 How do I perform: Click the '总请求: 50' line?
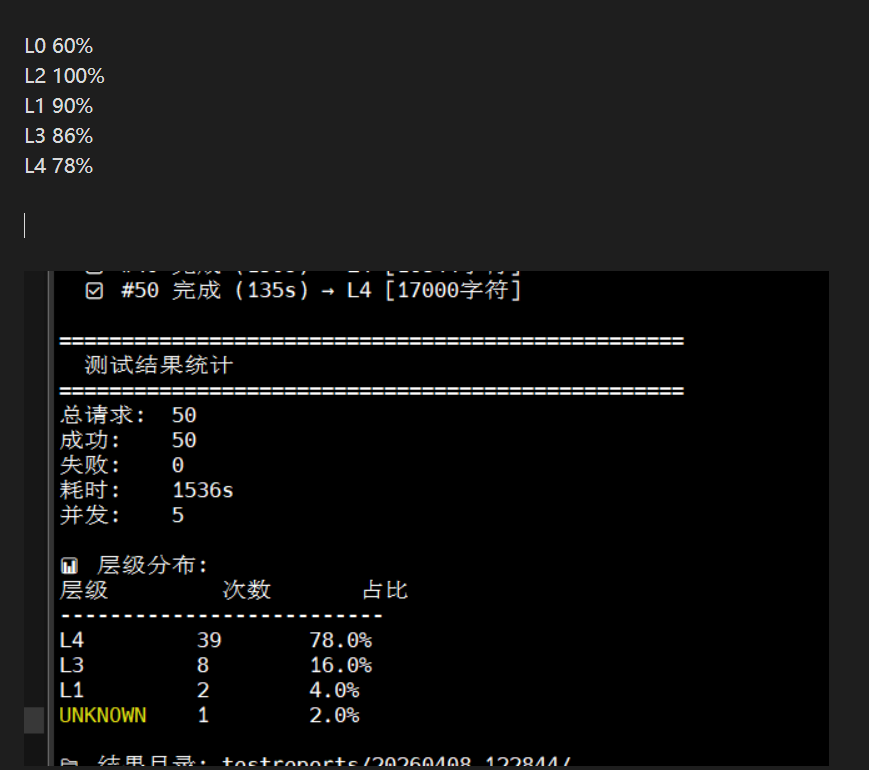(128, 415)
